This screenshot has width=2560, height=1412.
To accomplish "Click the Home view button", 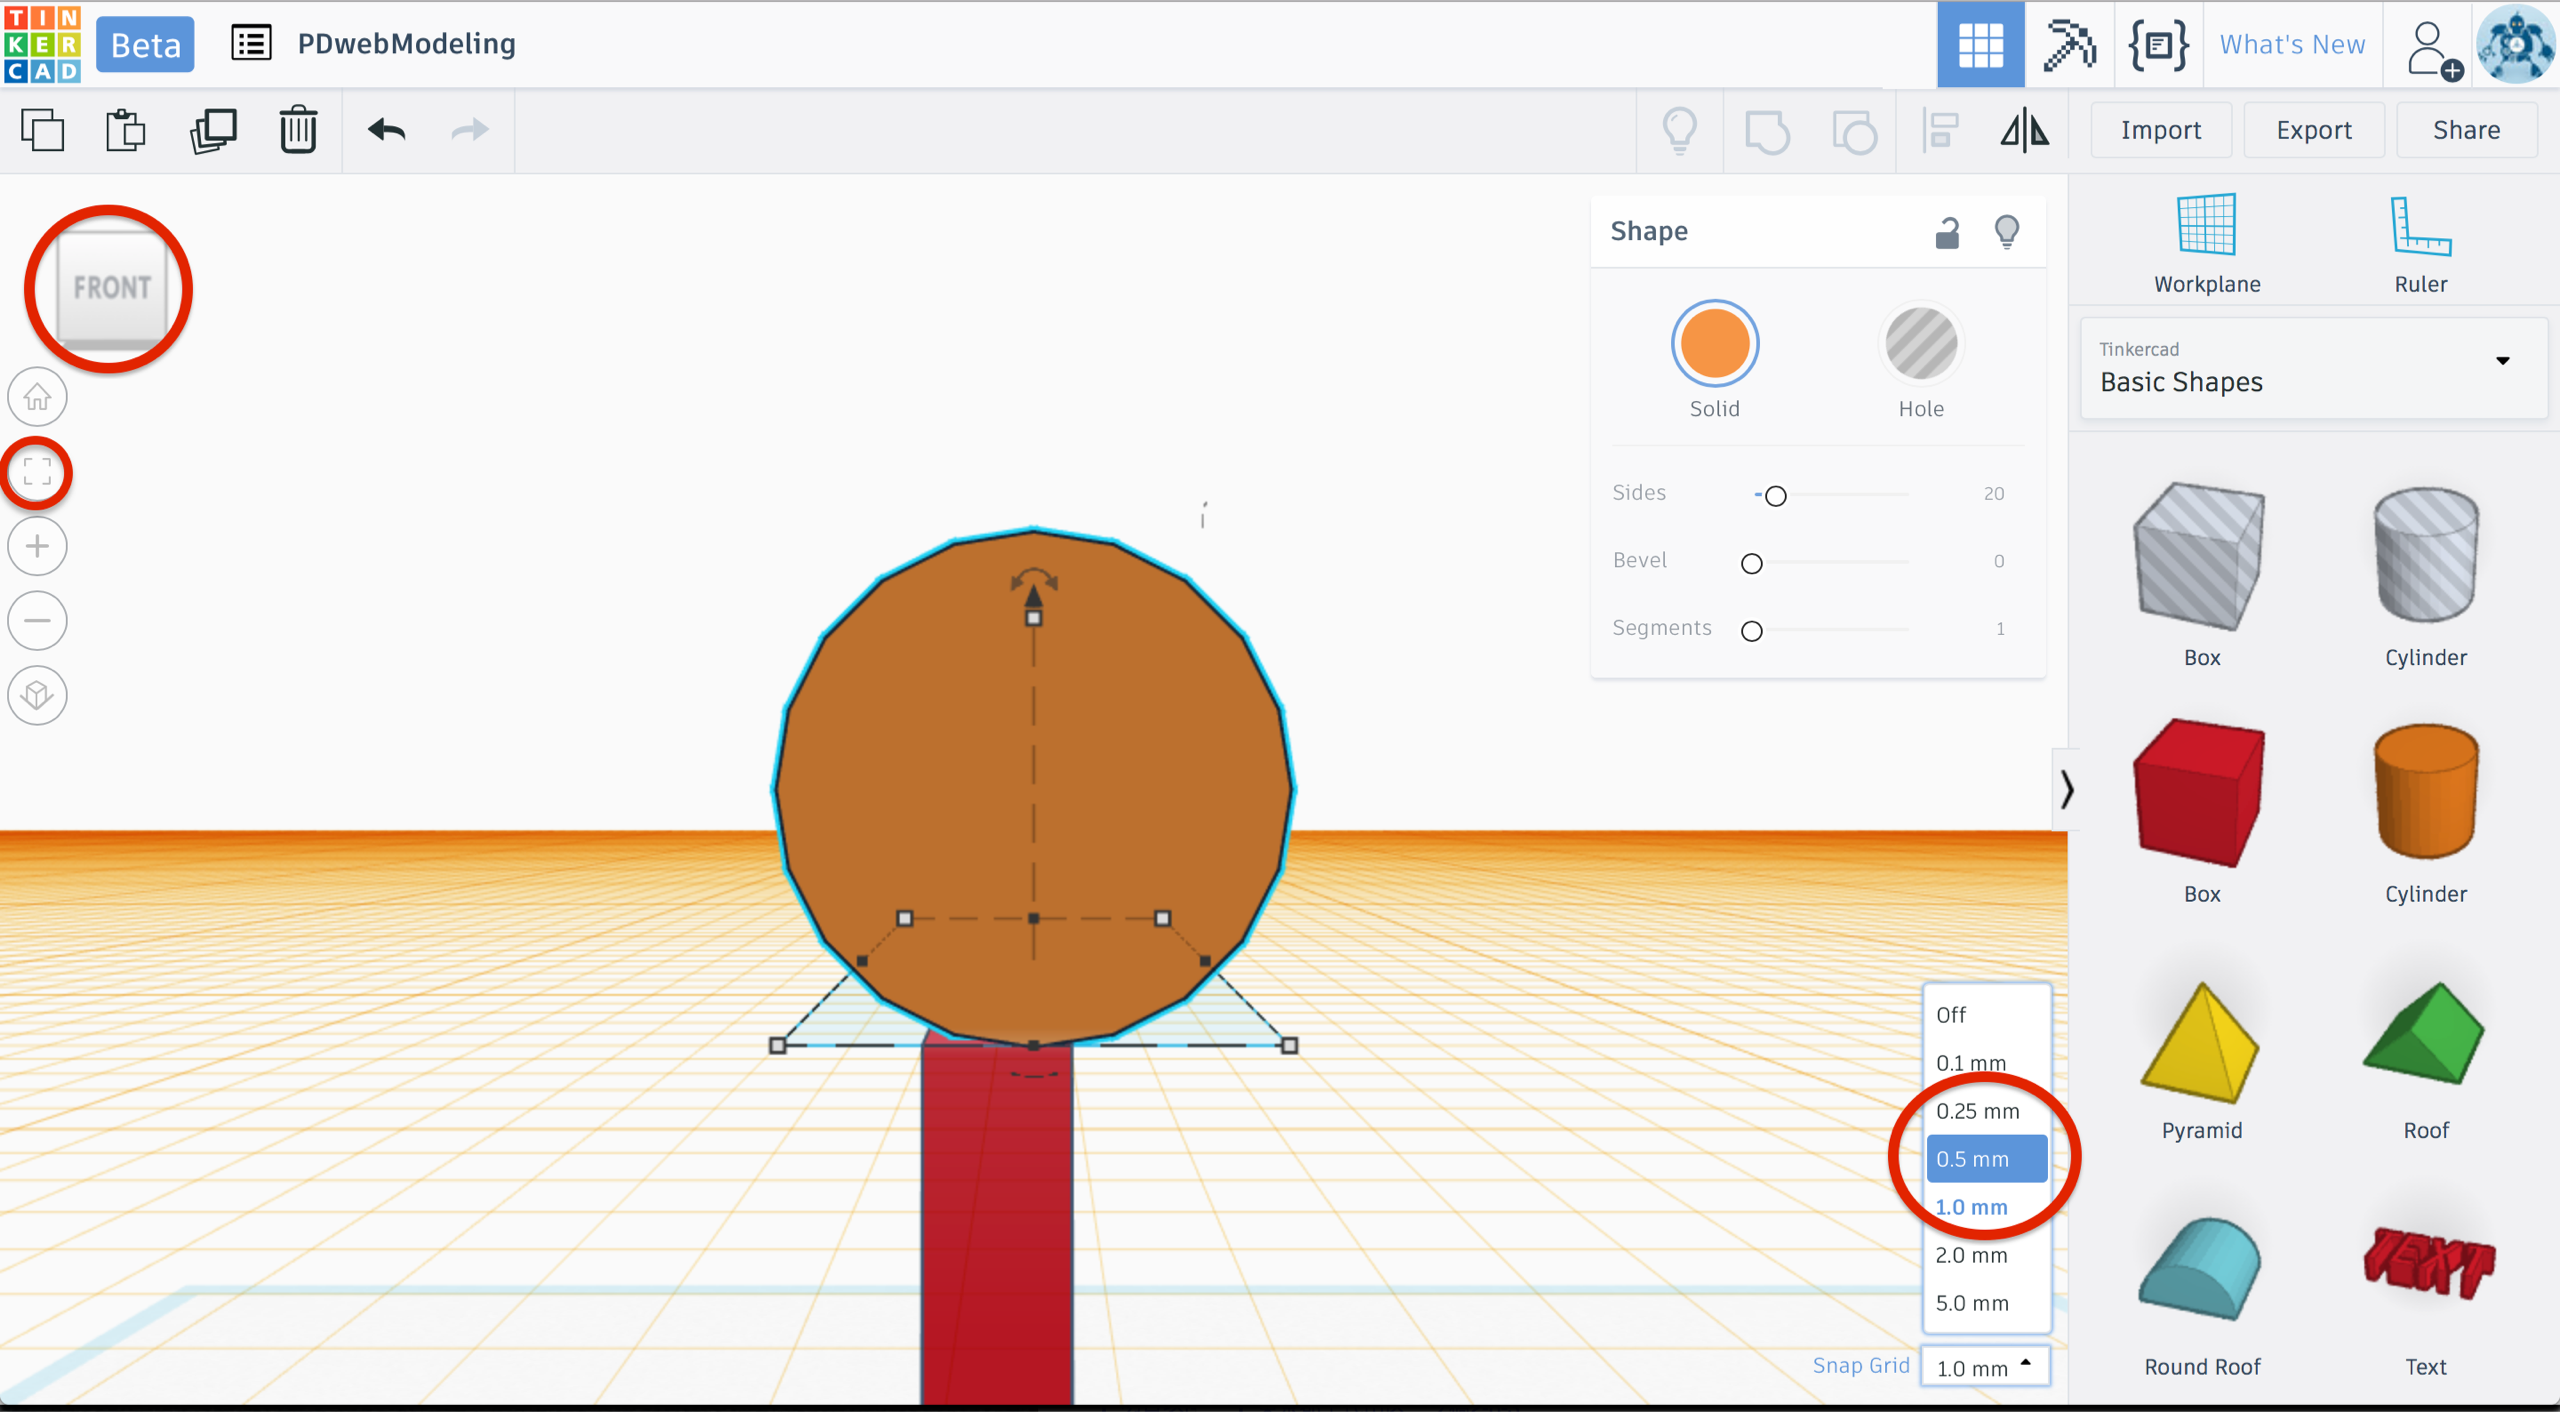I will coord(38,397).
